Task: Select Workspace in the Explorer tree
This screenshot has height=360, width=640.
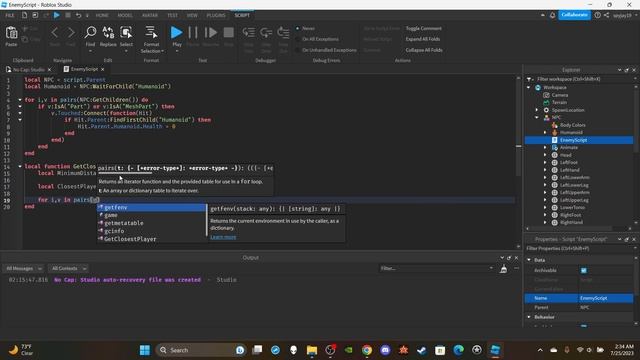Action: [x=554, y=87]
